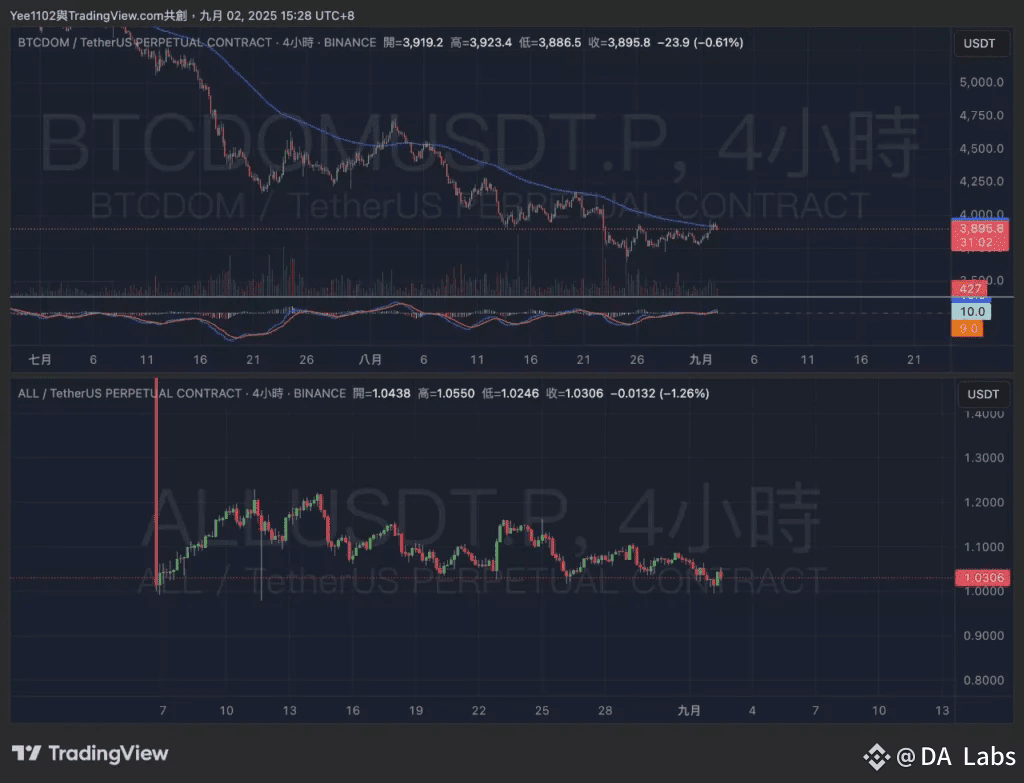
Task: Click the 1.0306 price label on the ALL chart
Action: (981, 577)
